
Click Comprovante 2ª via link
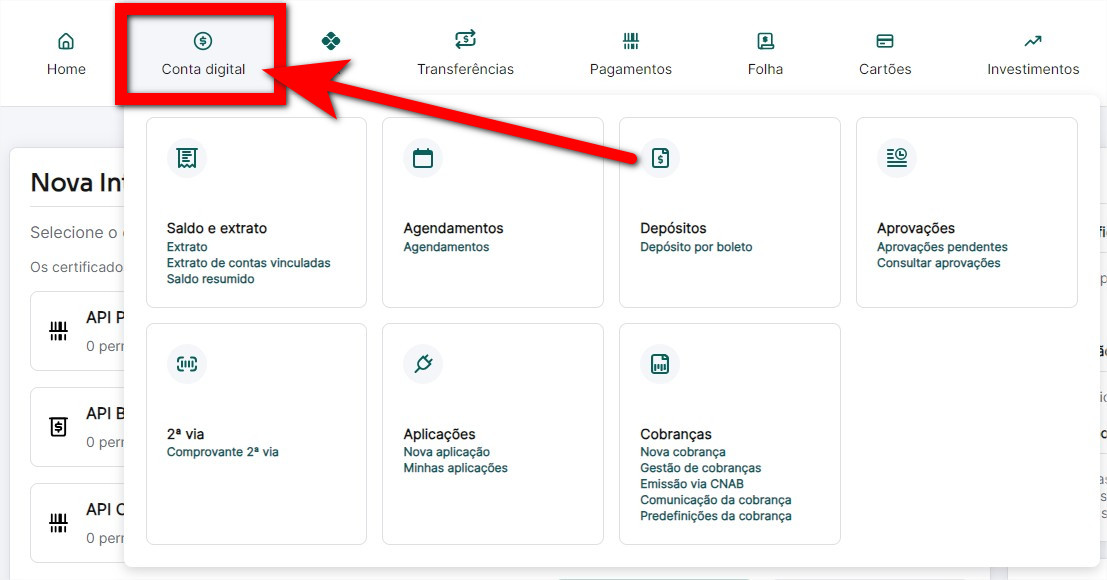[222, 452]
